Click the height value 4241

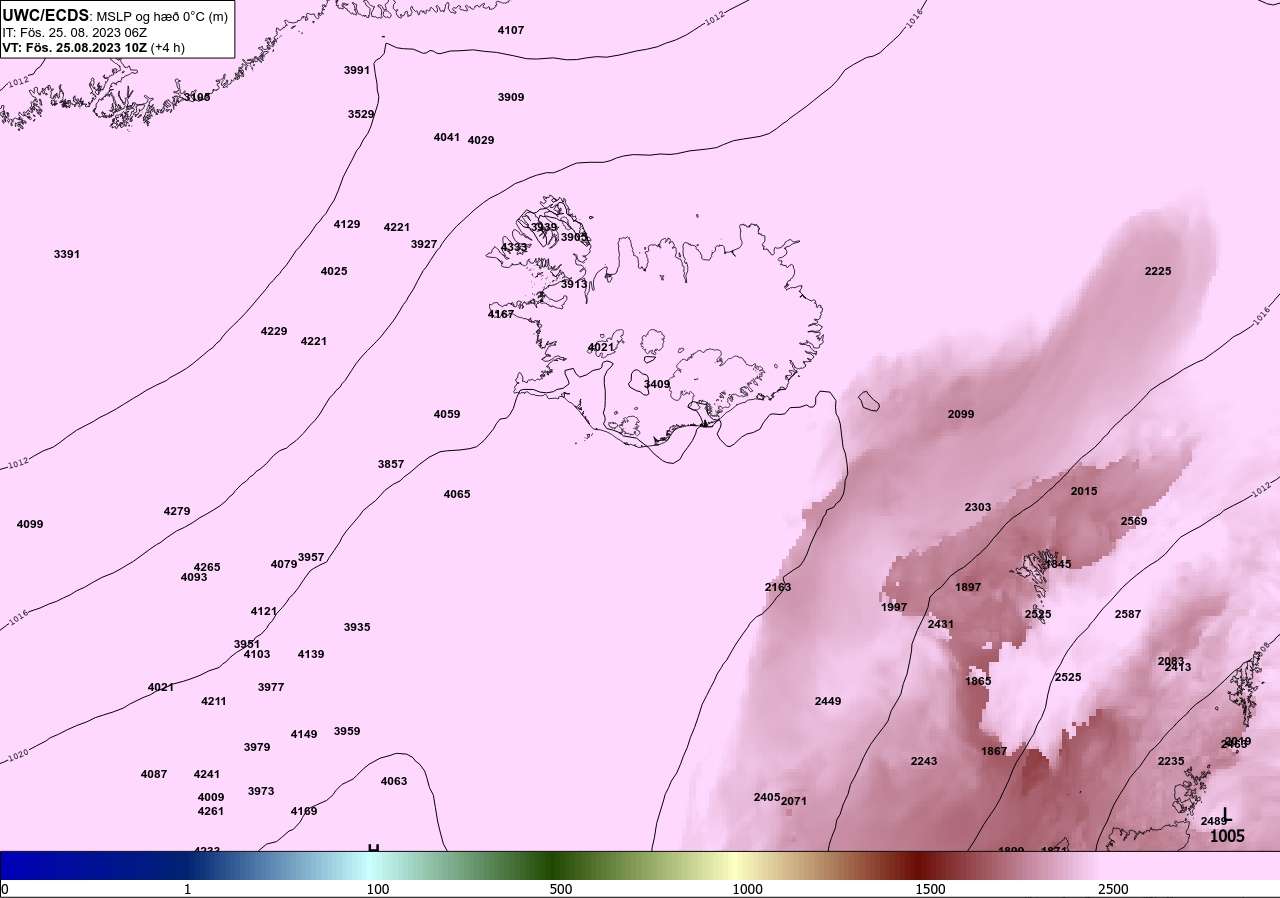click(x=207, y=774)
